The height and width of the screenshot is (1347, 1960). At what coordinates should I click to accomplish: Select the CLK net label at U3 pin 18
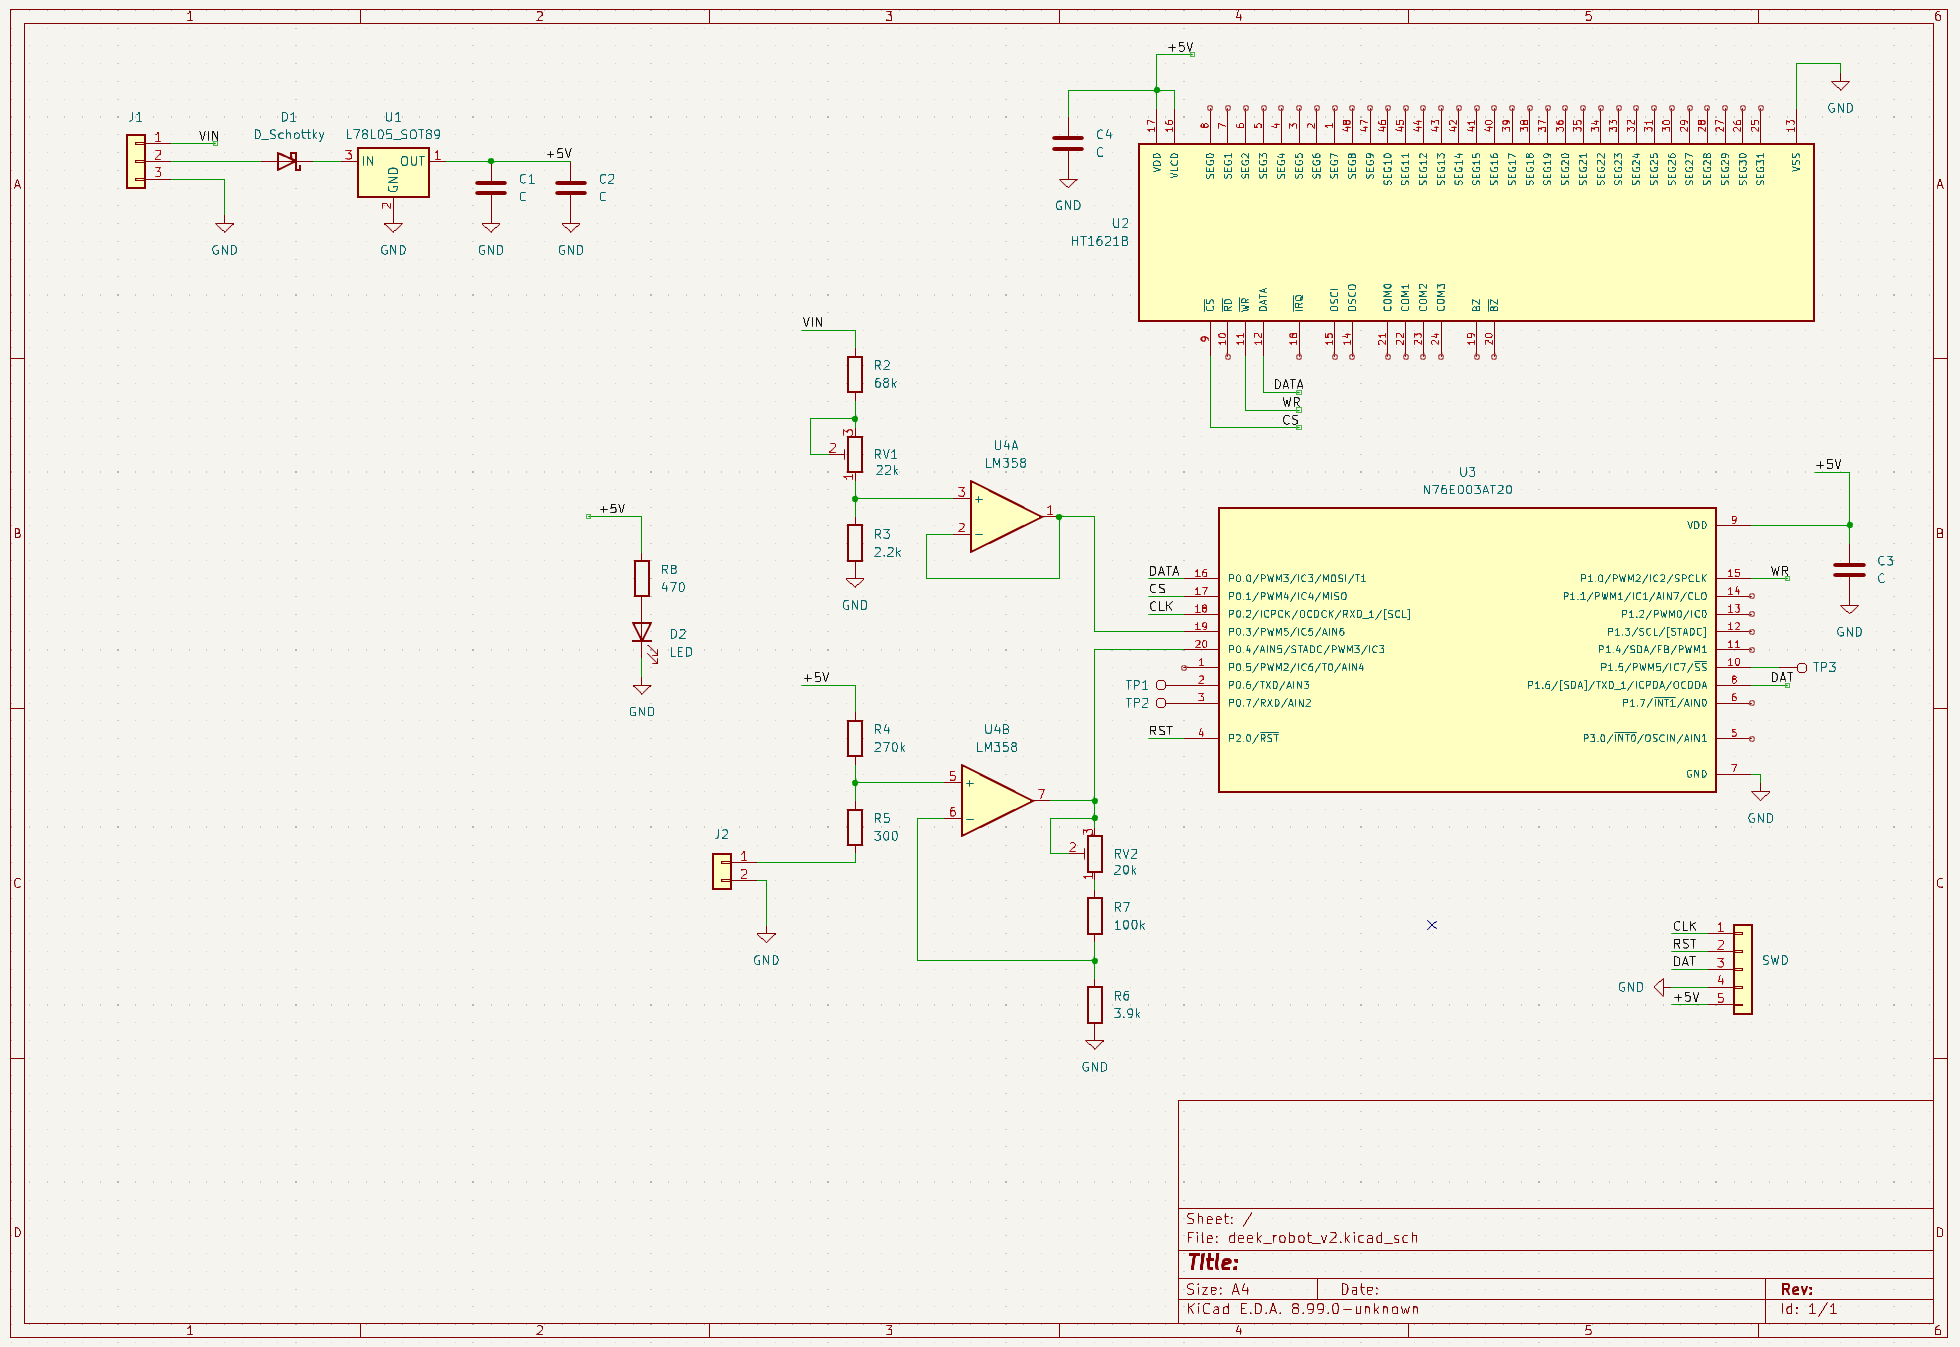pos(1161,606)
